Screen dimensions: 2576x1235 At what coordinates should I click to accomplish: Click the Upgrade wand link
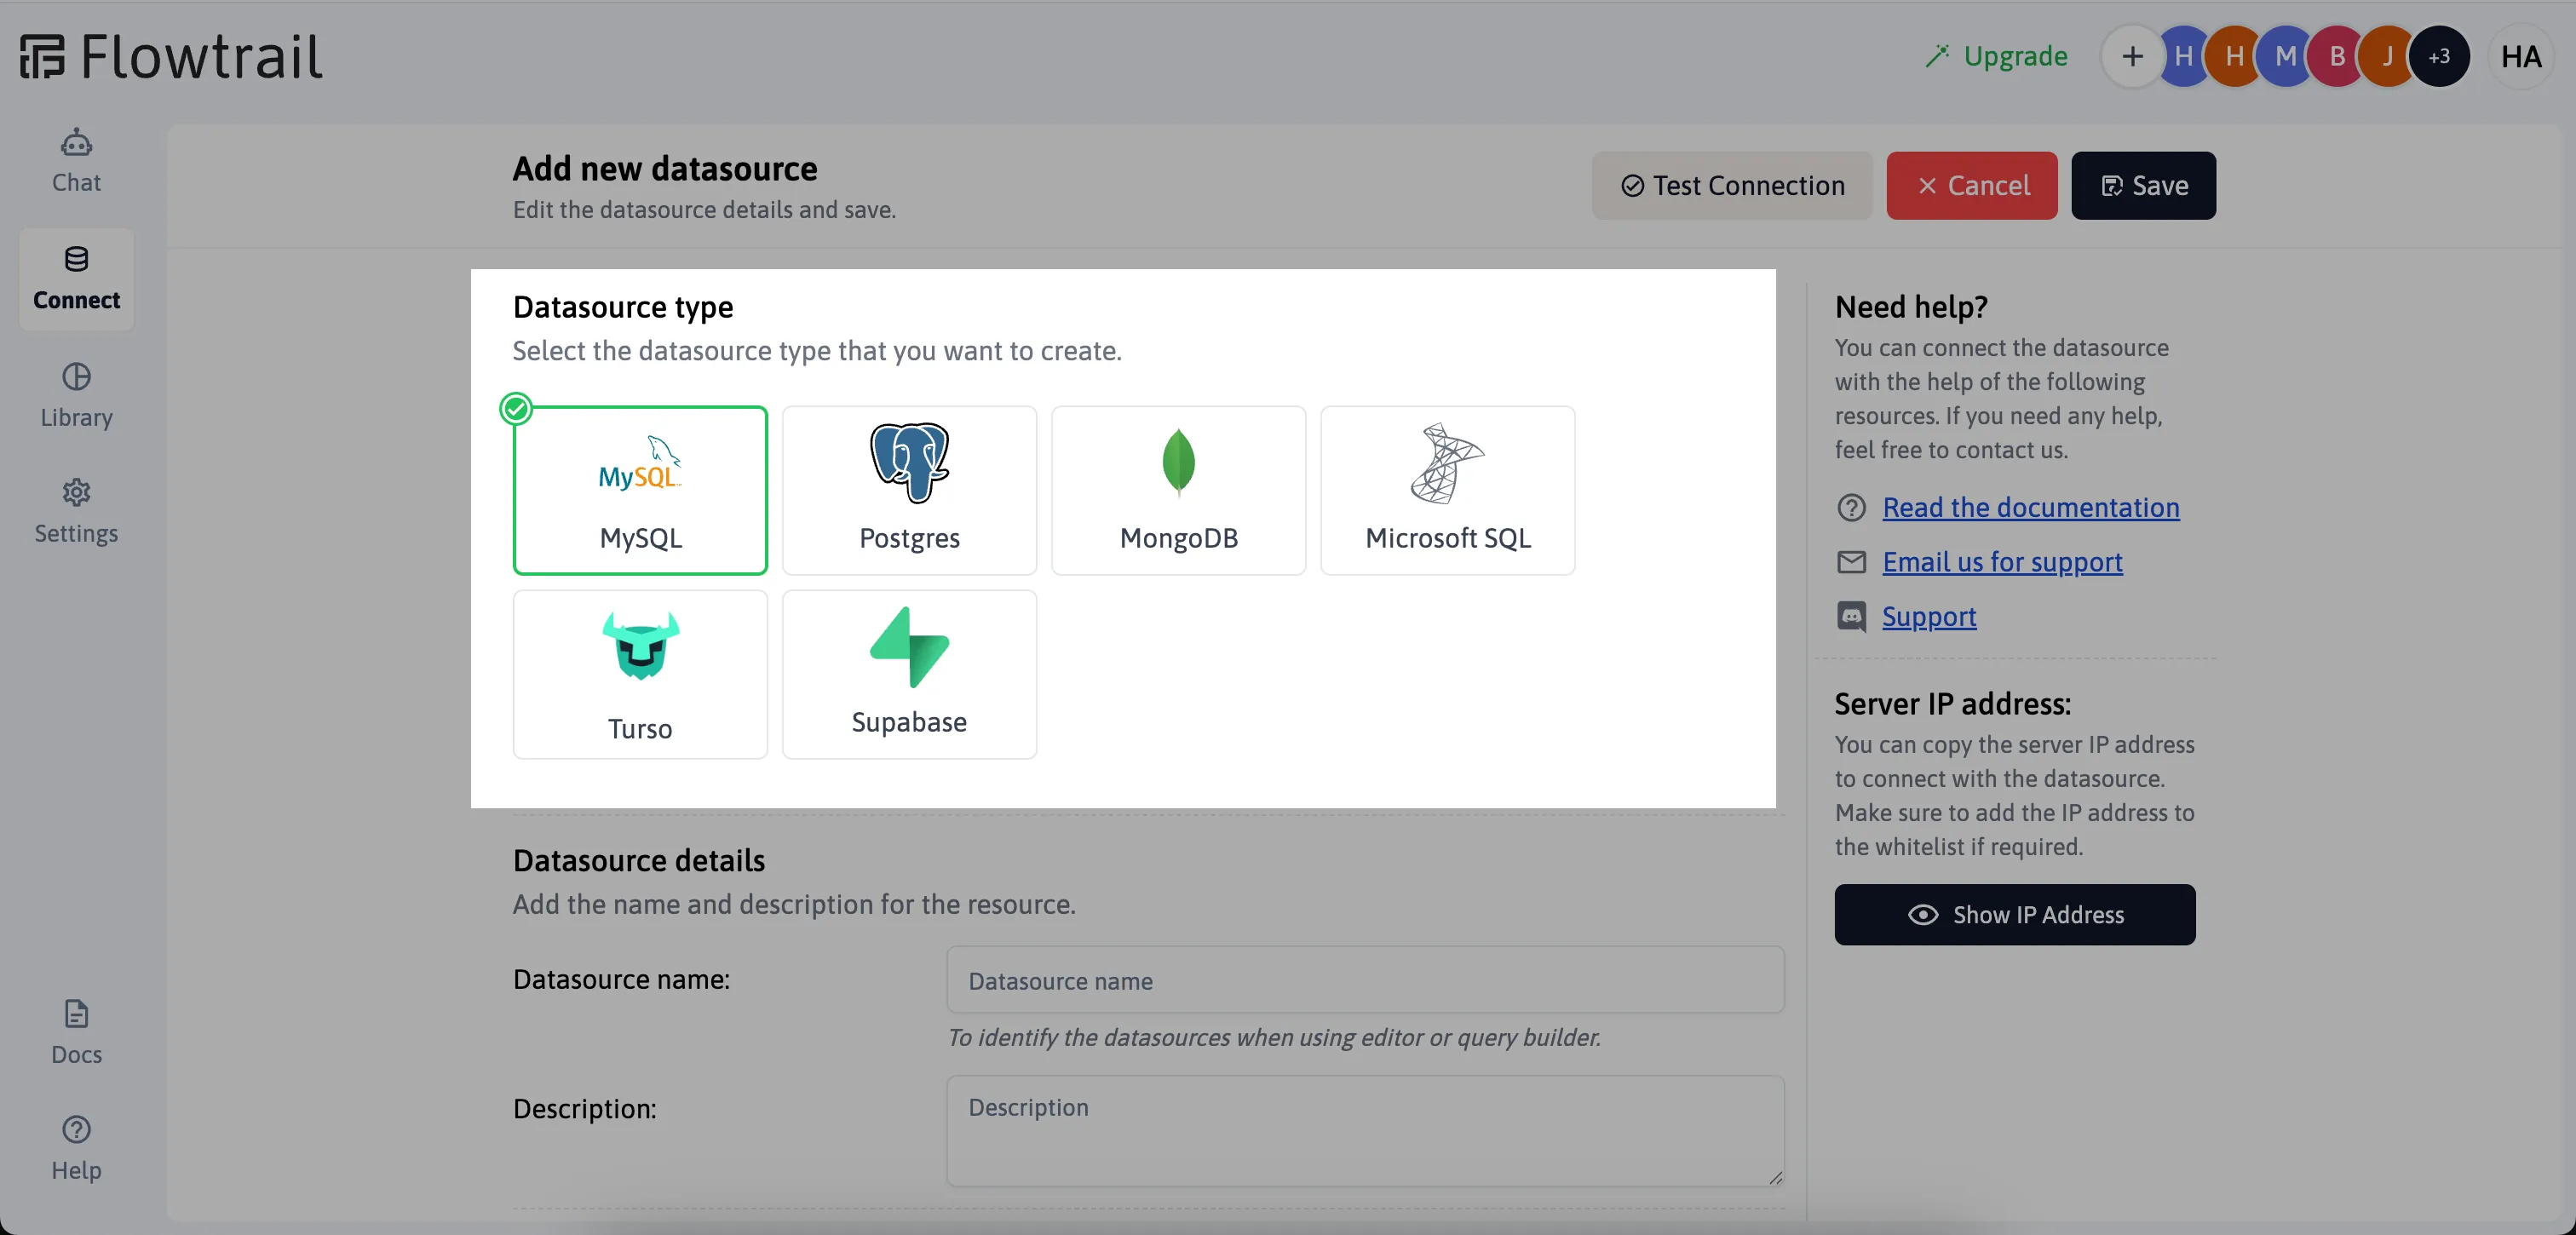1996,56
